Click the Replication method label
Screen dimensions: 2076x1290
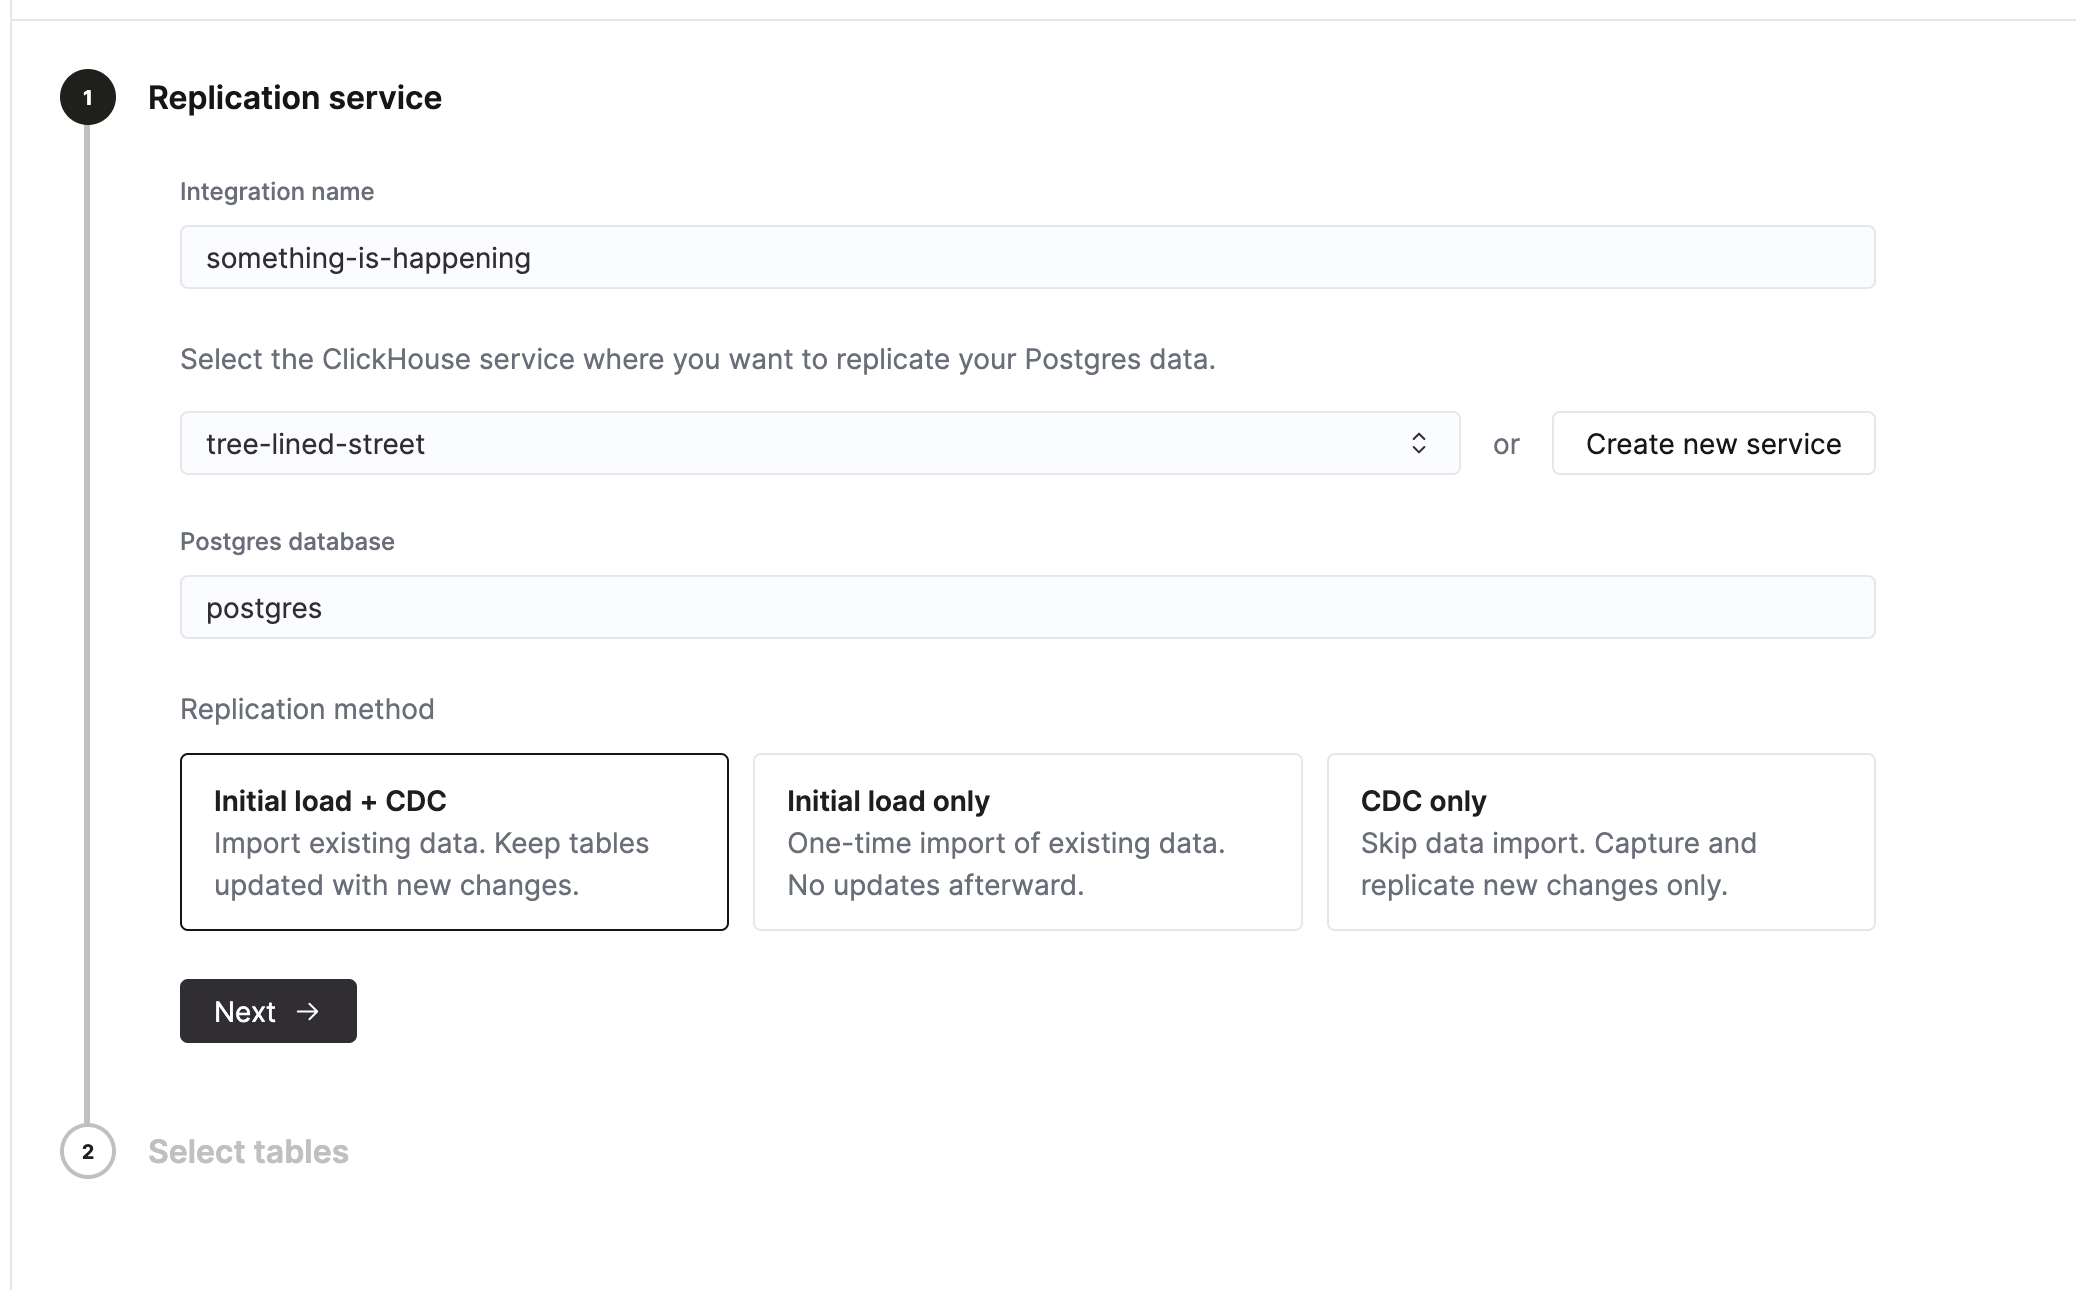[307, 709]
